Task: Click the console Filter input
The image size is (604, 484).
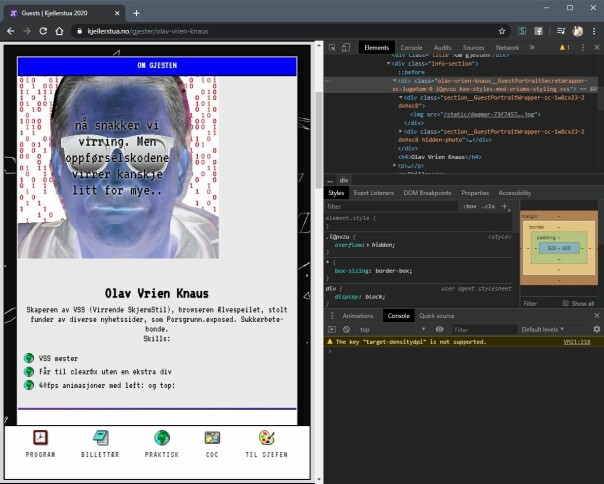Action: coord(484,329)
